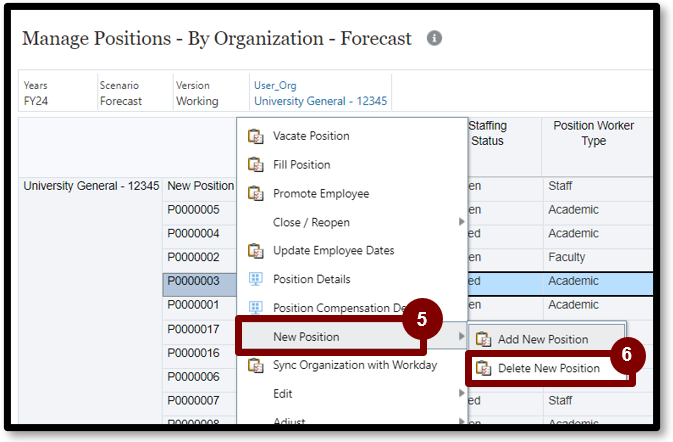Open University General - 12345 organization selector
The width and height of the screenshot is (673, 442).
click(x=320, y=101)
